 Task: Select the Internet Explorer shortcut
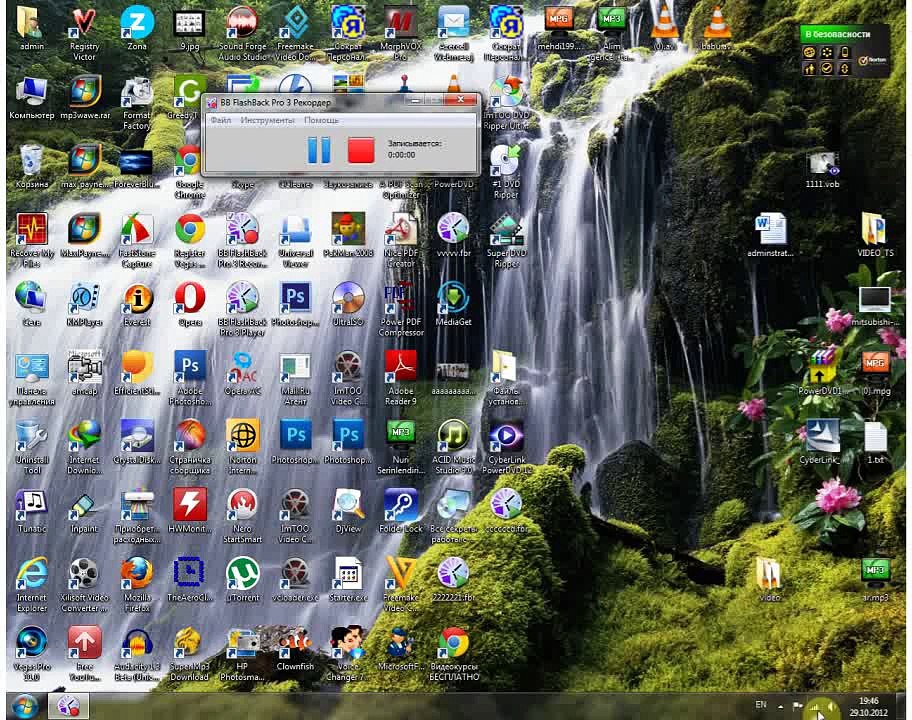pyautogui.click(x=31, y=585)
